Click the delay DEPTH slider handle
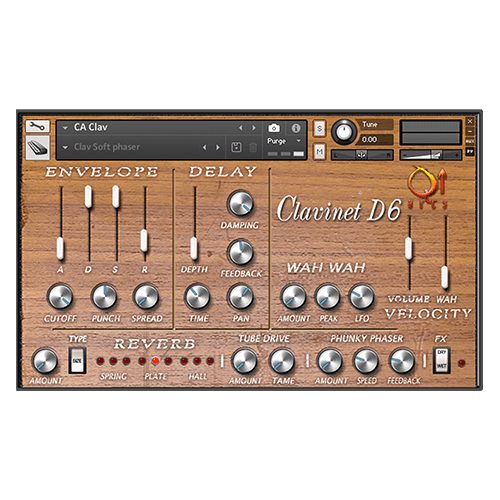The image size is (500, 500). [x=194, y=248]
